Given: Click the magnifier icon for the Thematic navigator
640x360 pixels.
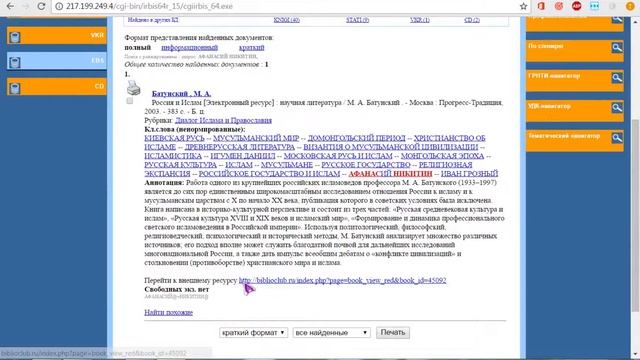Looking at the screenshot, I should (617, 138).
